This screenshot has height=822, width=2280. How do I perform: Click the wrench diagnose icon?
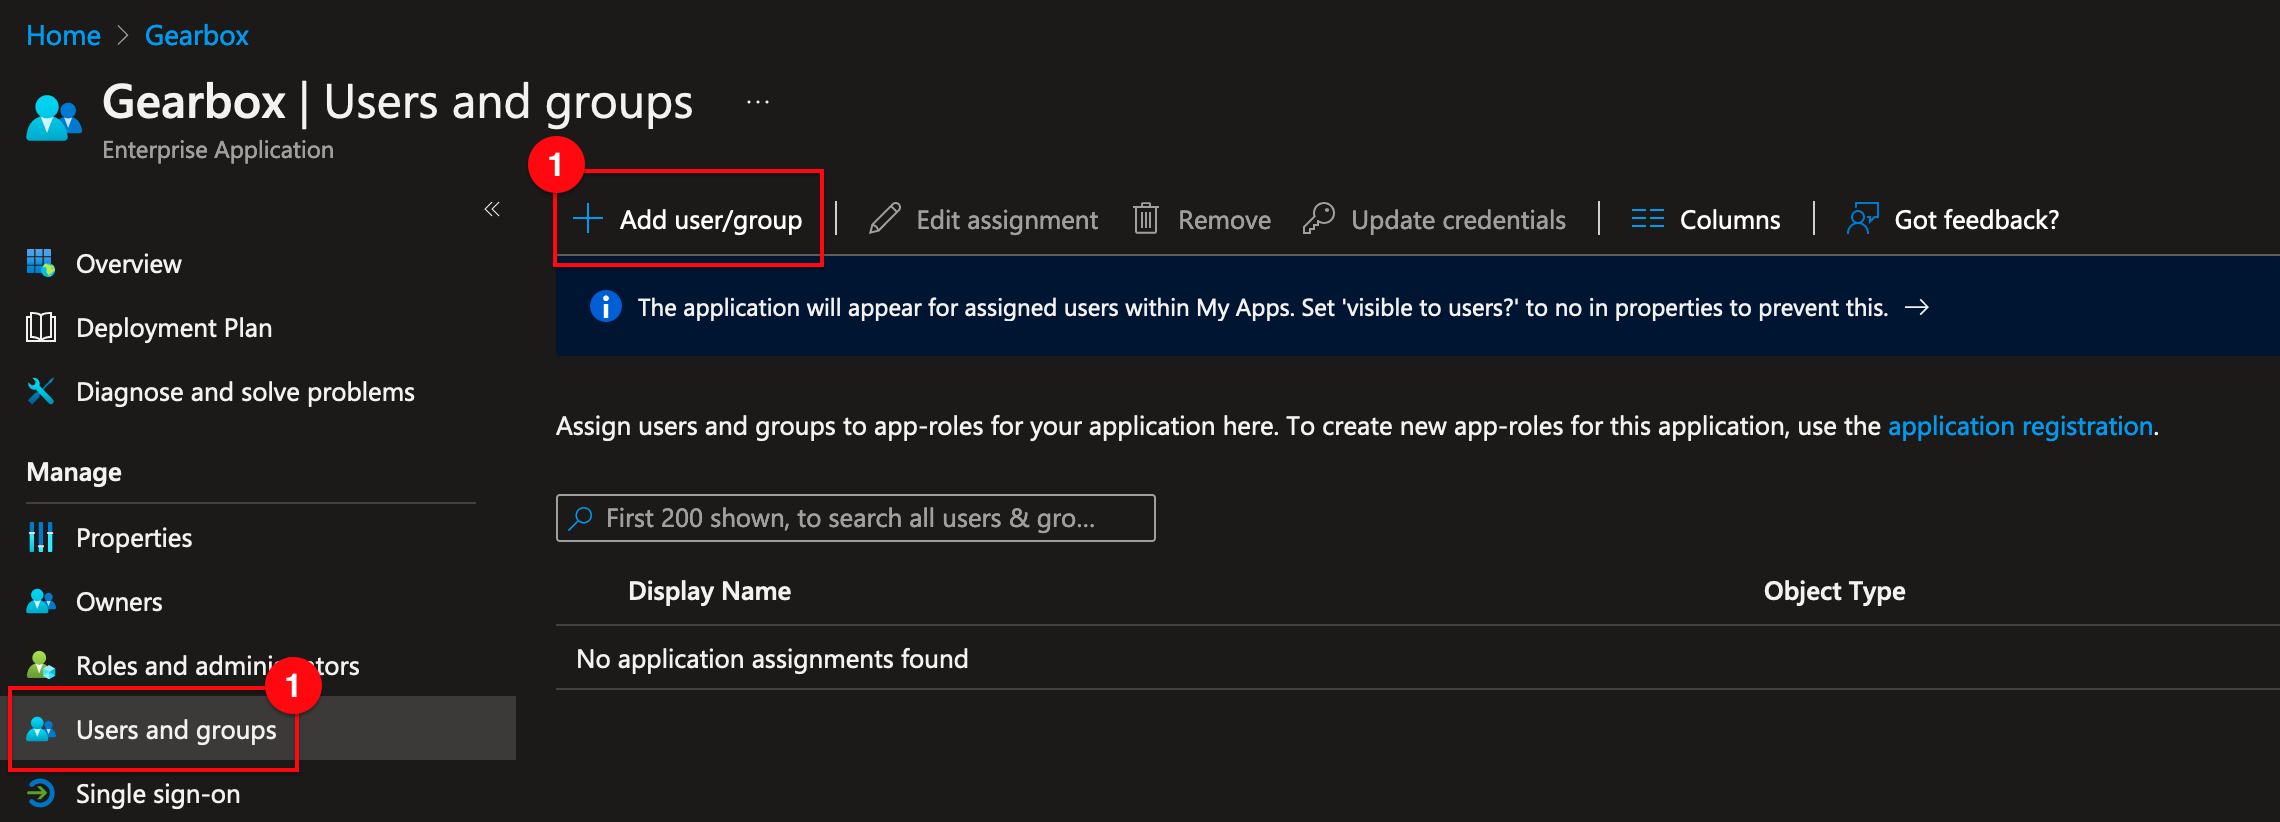pyautogui.click(x=41, y=391)
